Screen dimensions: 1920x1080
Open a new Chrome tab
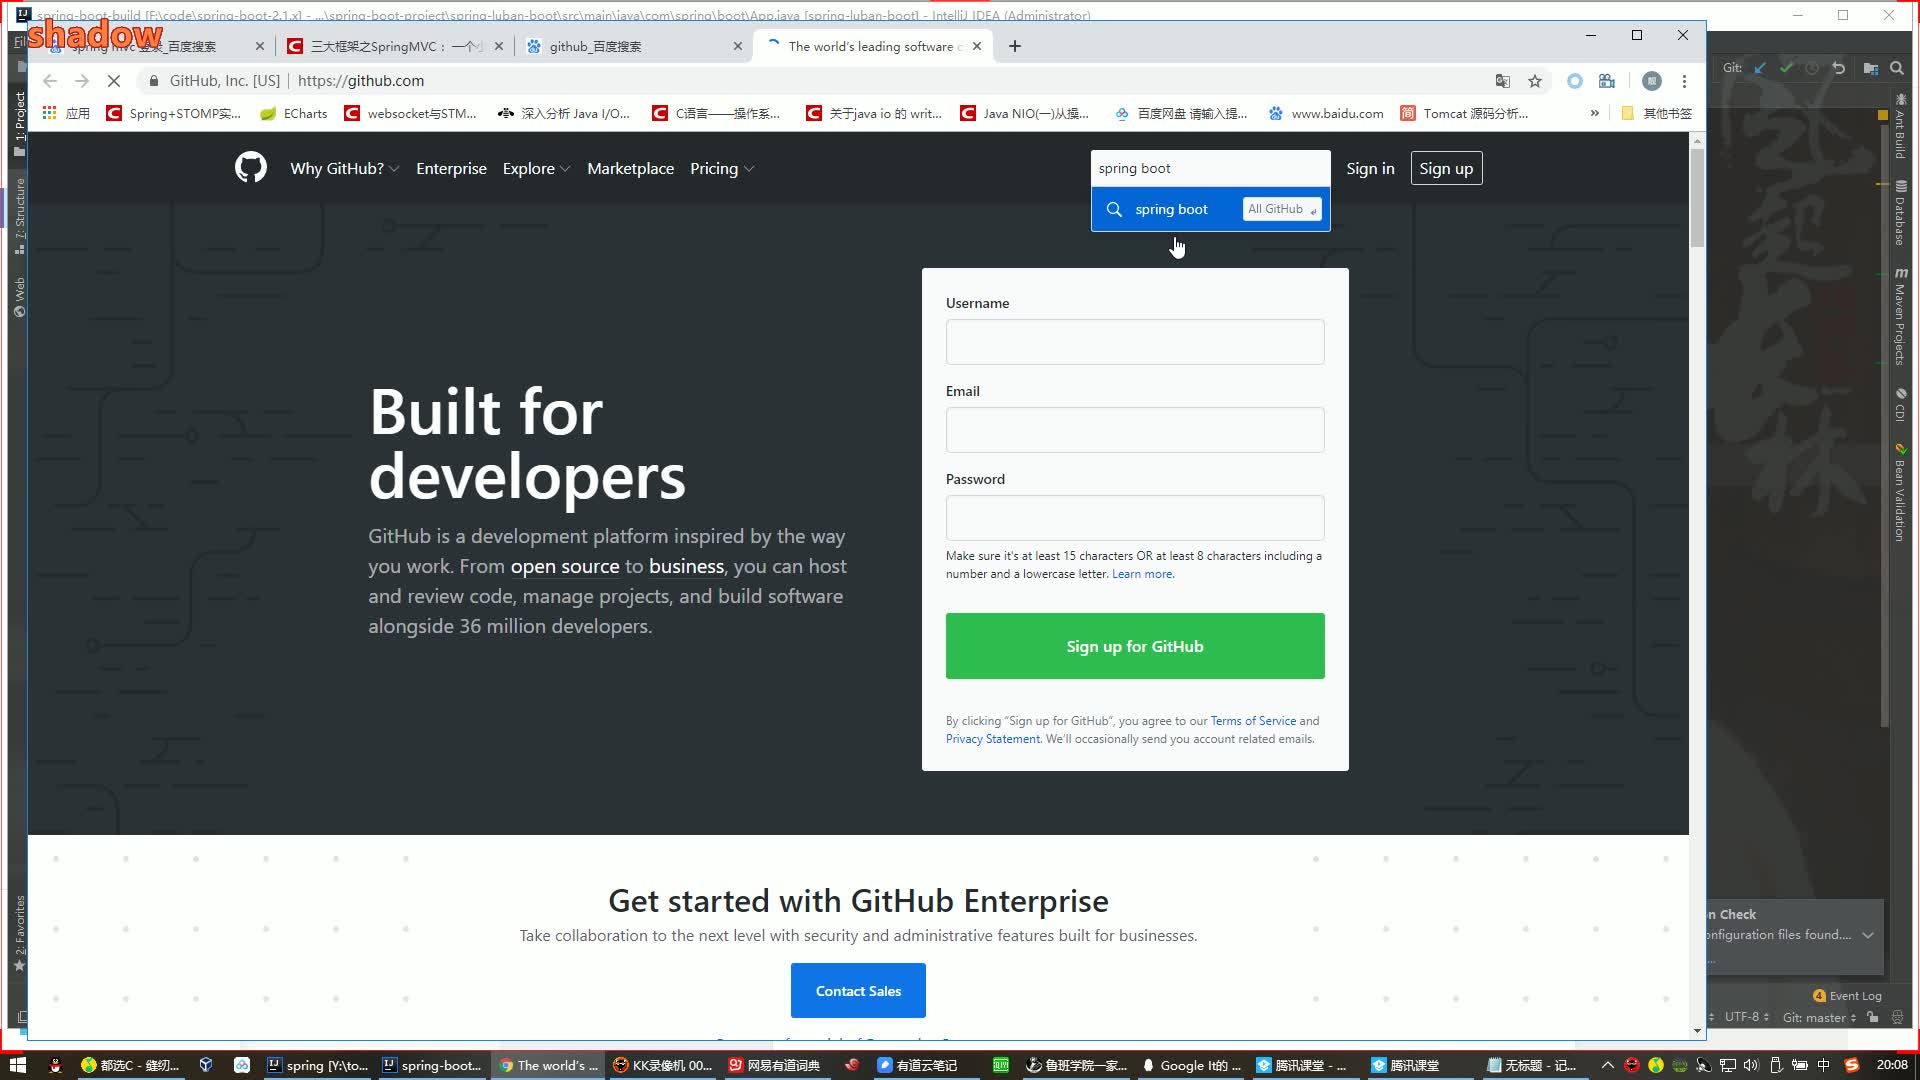pyautogui.click(x=1015, y=46)
